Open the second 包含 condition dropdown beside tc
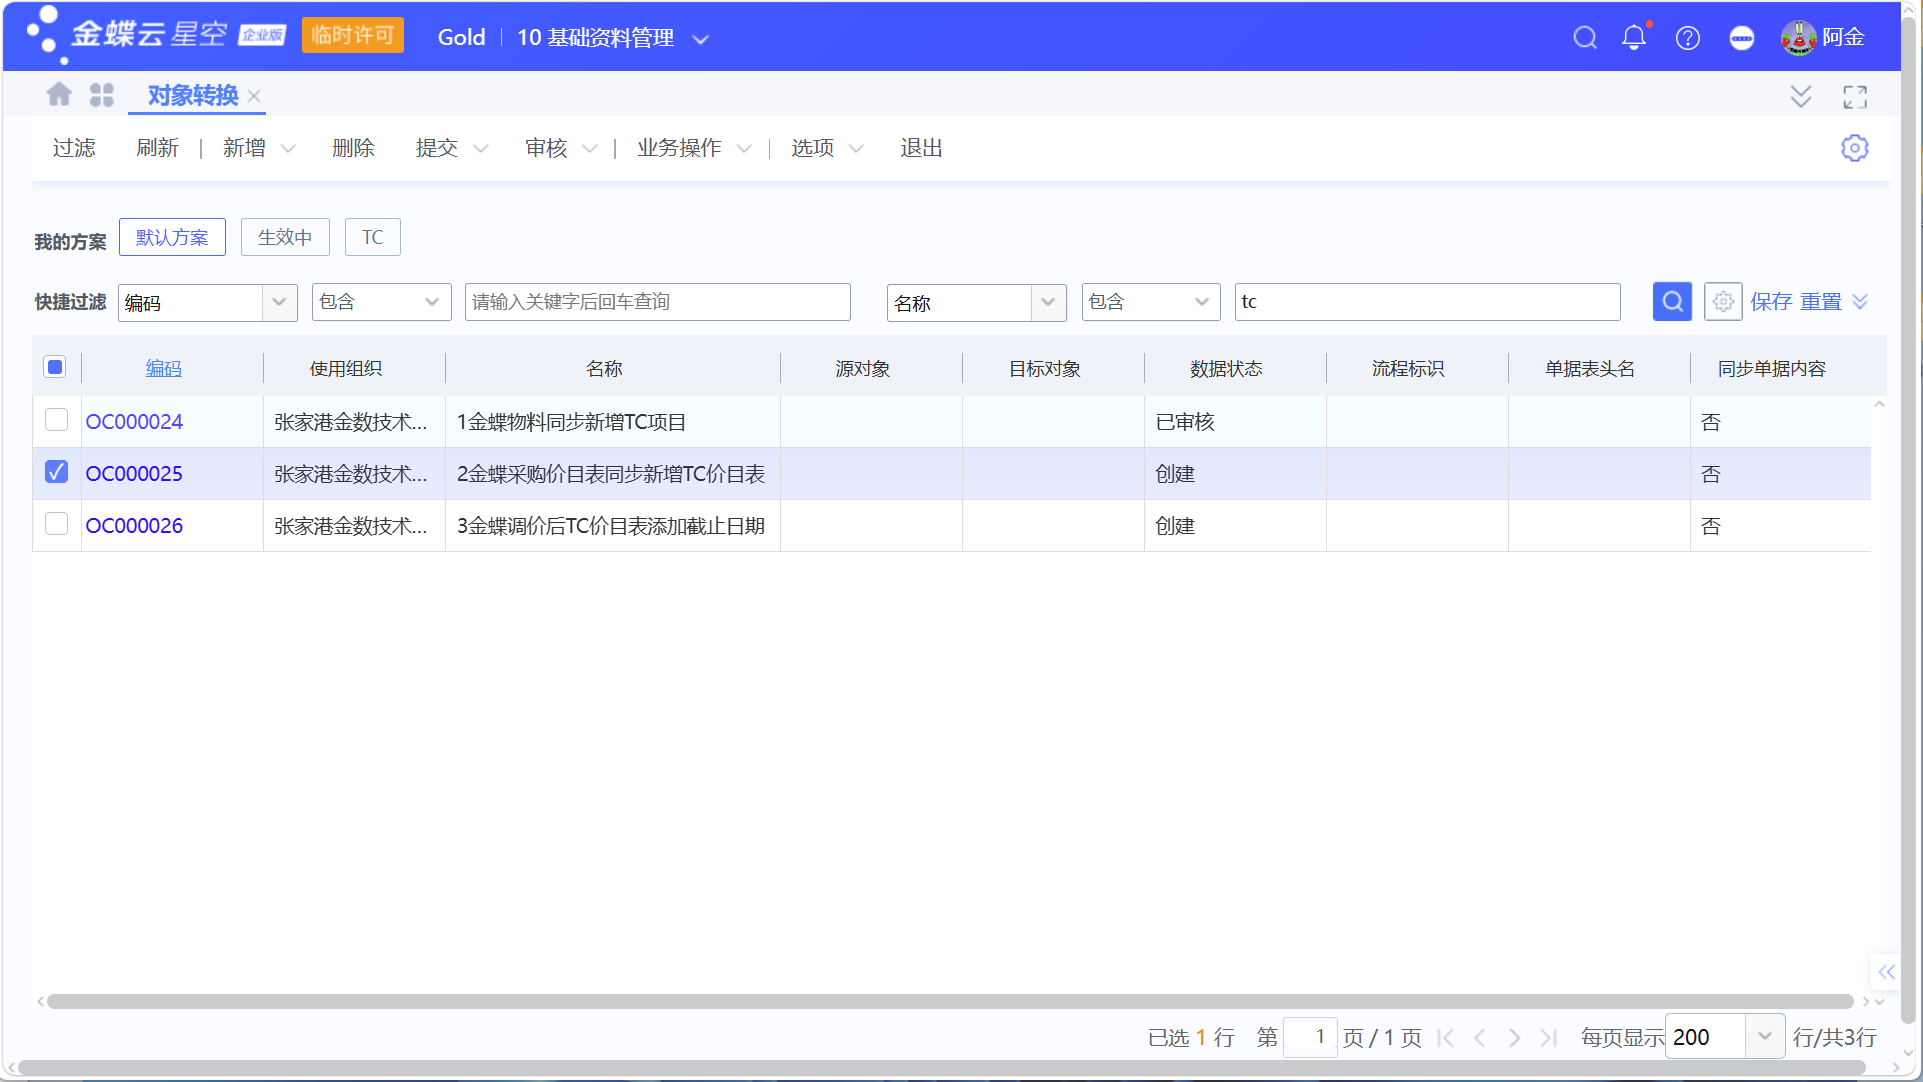 [x=1151, y=302]
